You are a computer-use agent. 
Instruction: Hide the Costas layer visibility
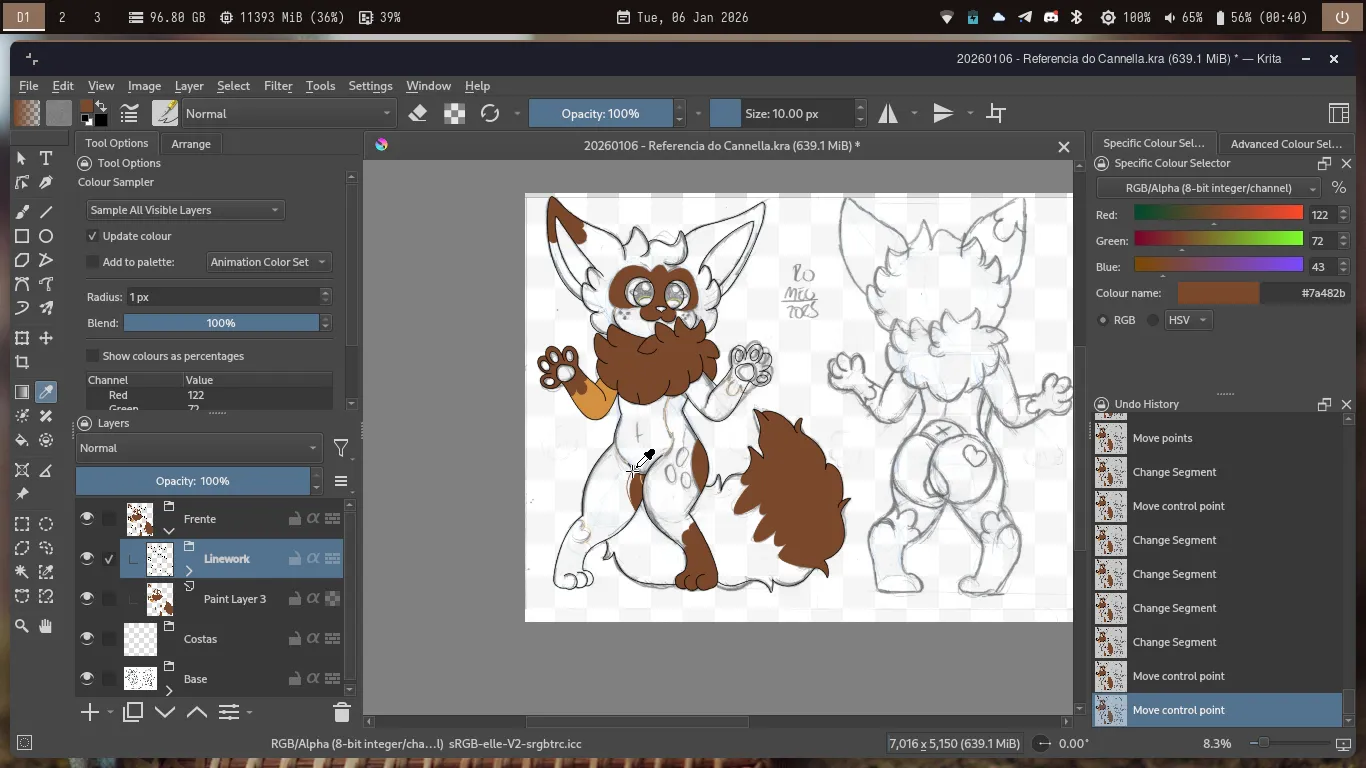pos(87,639)
